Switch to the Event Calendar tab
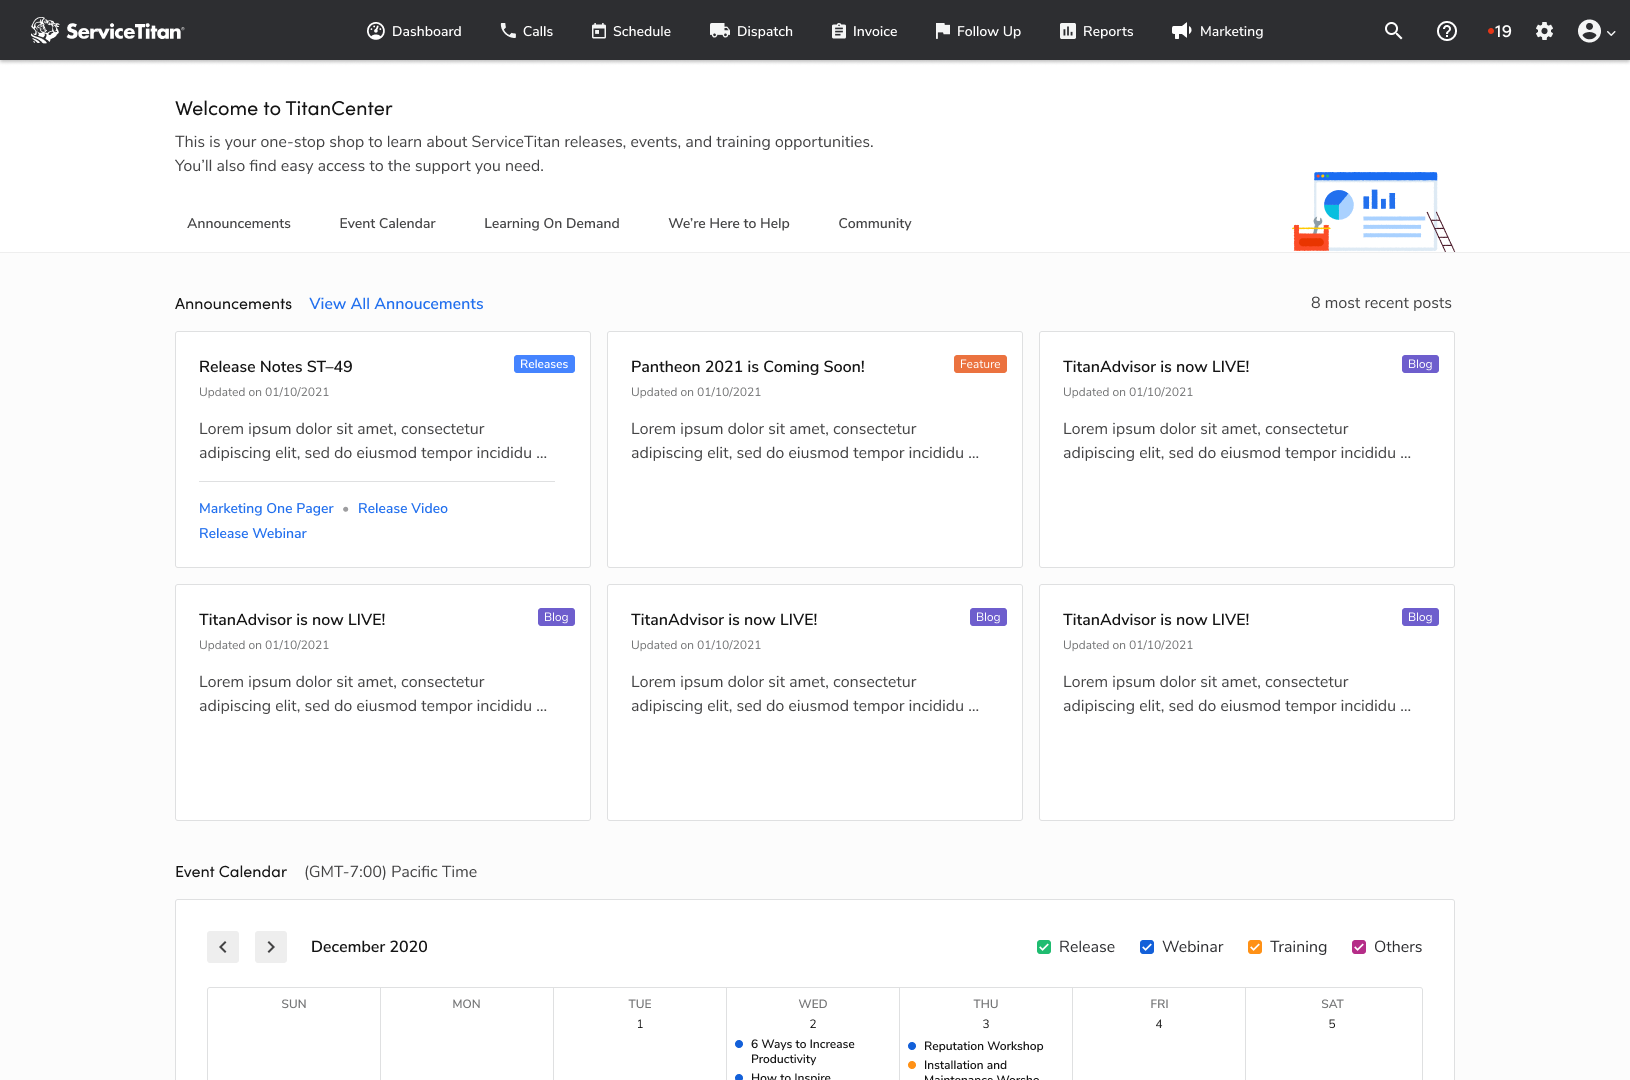1630x1080 pixels. click(387, 223)
